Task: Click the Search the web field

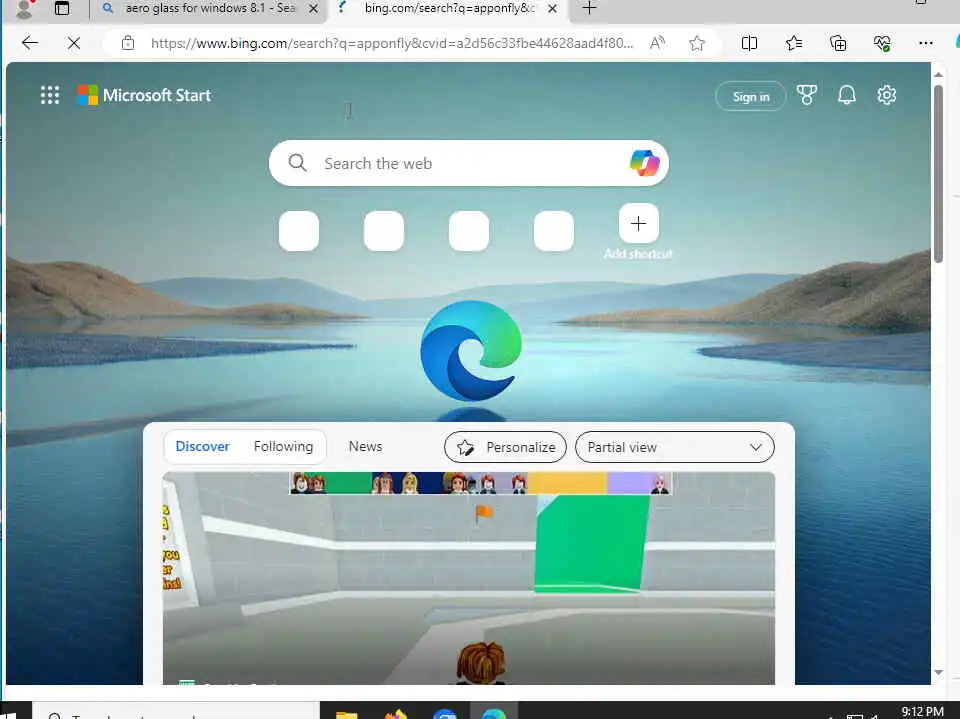Action: tap(468, 163)
